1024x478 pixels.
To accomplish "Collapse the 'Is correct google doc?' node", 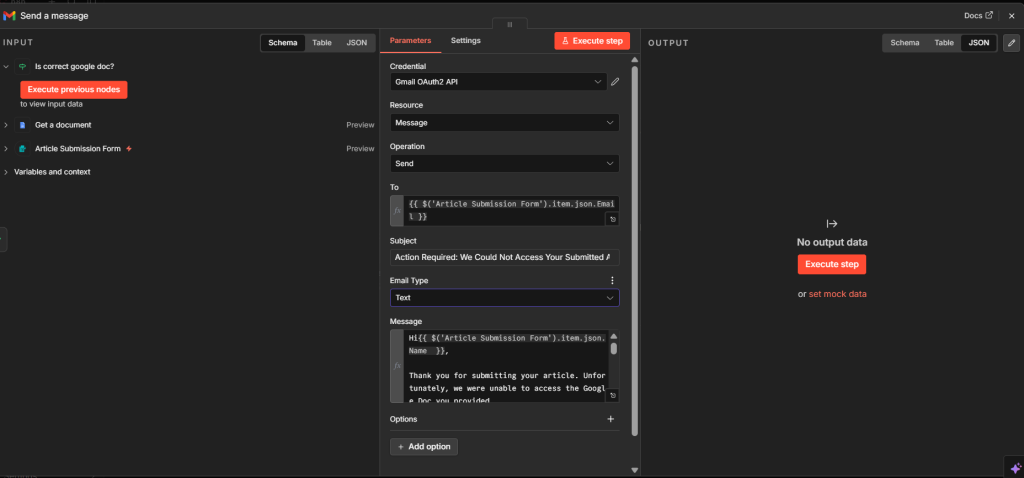I will pos(6,67).
